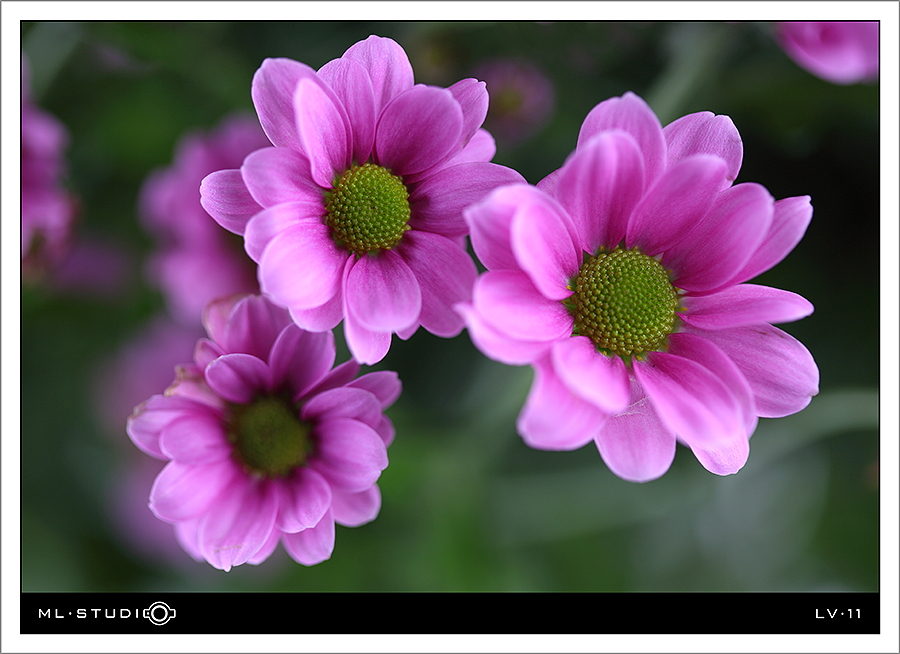The height and width of the screenshot is (654, 900).
Task: Click the LV·11 label
Action: click(x=838, y=614)
